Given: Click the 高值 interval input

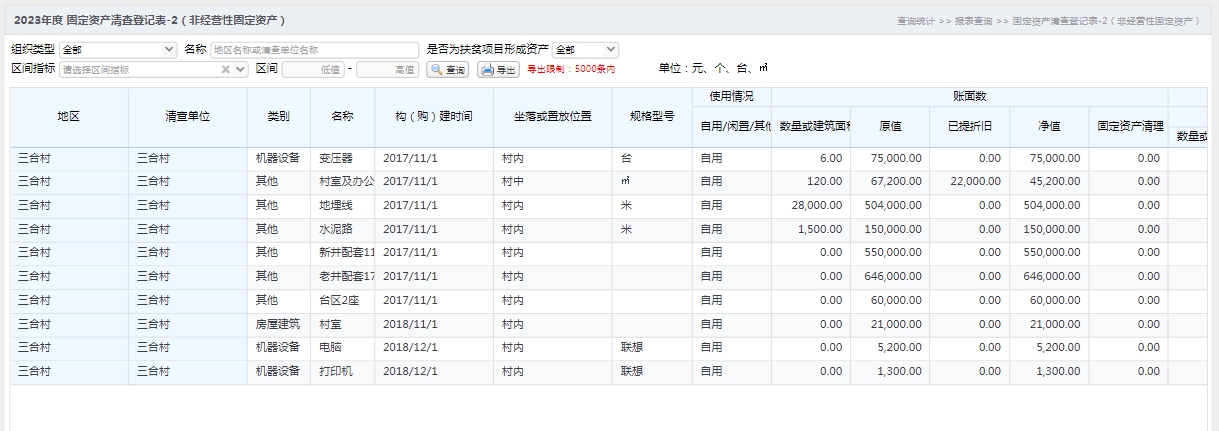Looking at the screenshot, I should [x=387, y=70].
